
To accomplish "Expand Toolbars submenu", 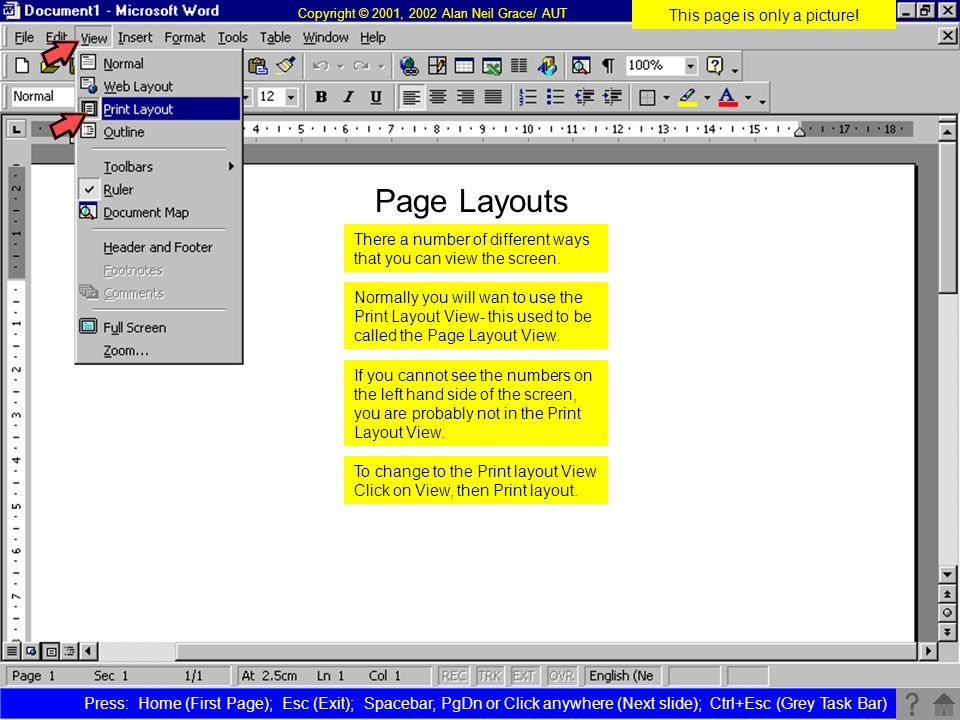I will [x=159, y=167].
